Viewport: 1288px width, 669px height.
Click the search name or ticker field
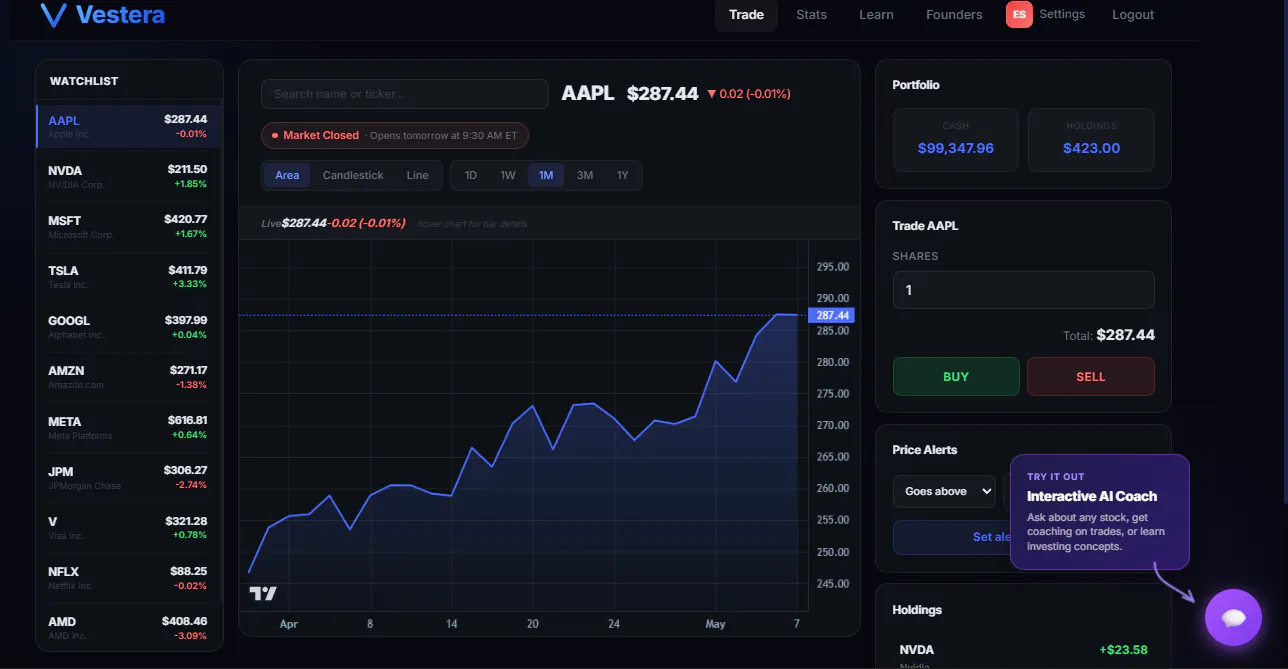click(x=405, y=94)
